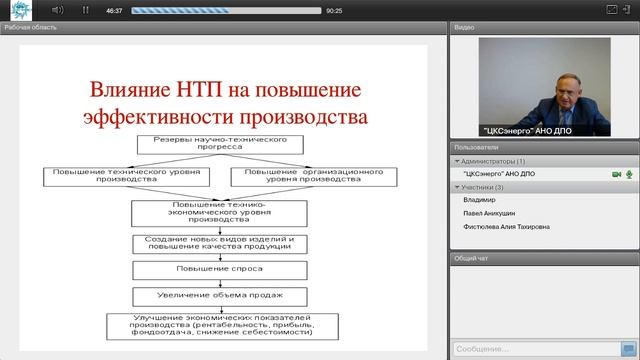Click the presenter video thumbnail

point(544,87)
